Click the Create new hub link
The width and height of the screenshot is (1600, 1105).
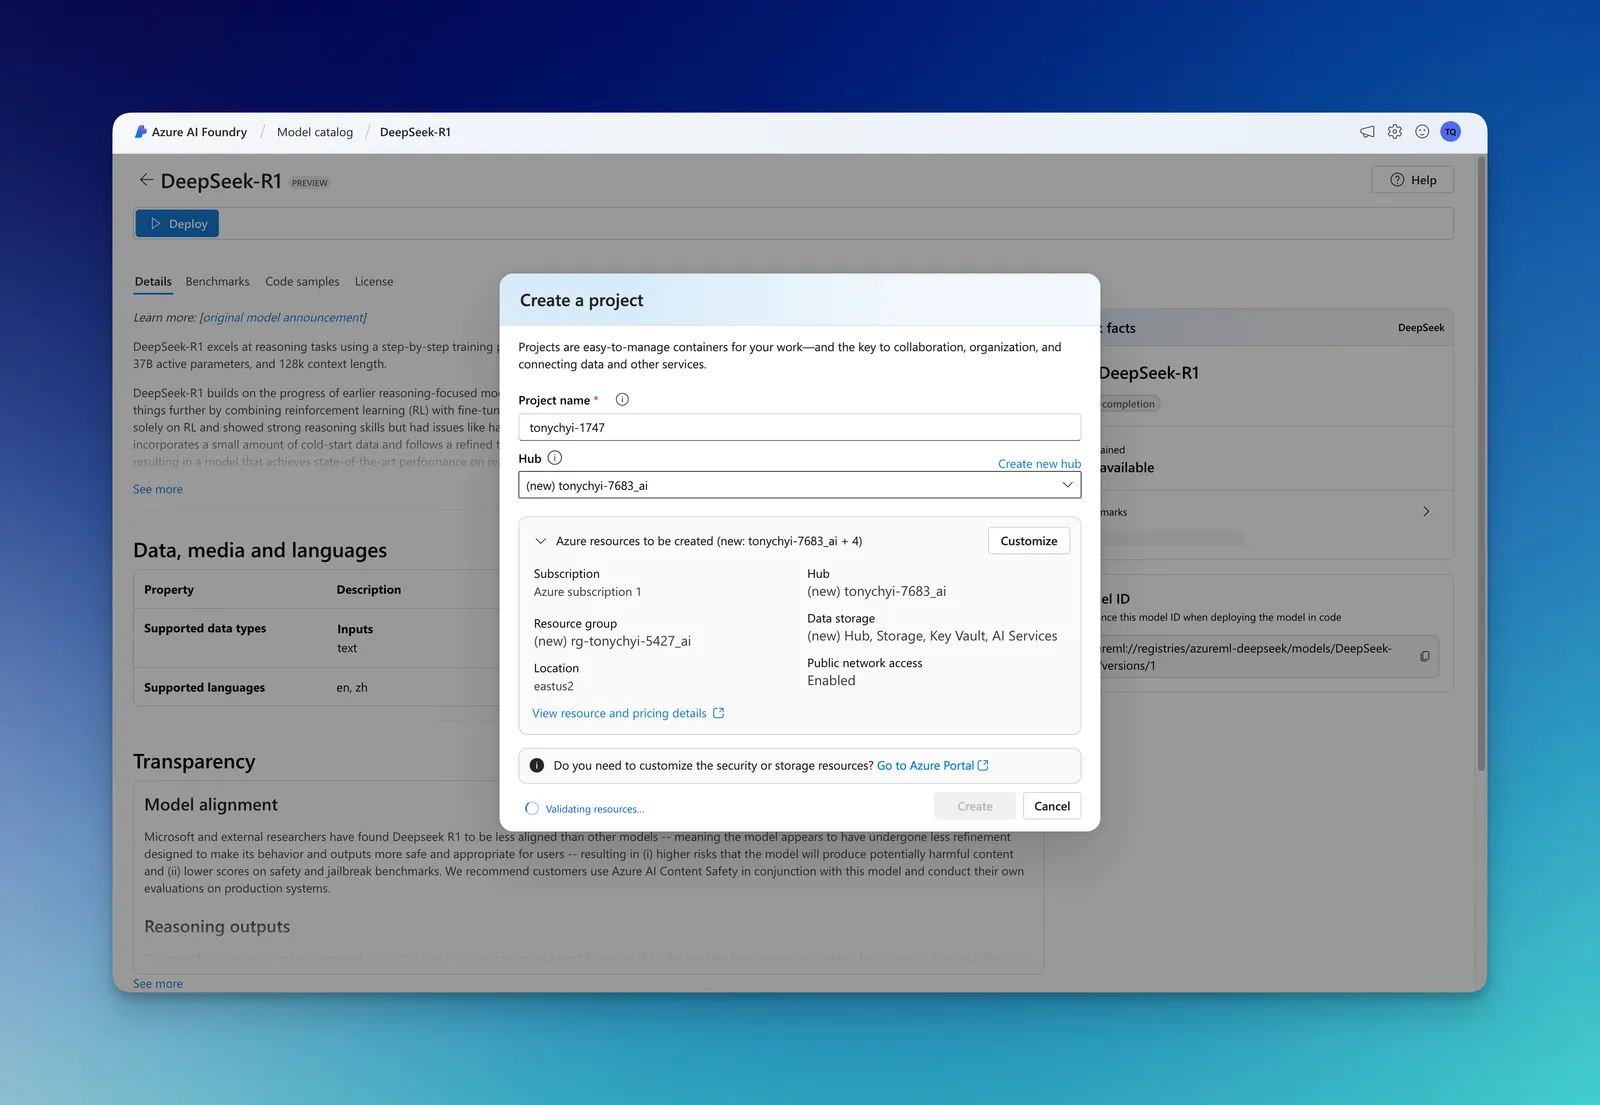tap(1039, 464)
